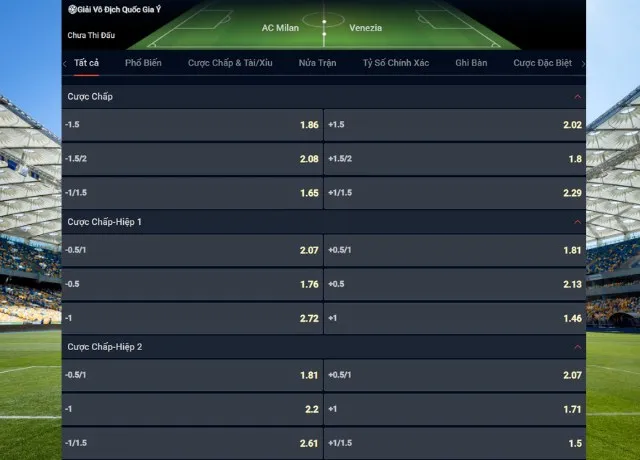The image size is (640, 460).
Task: Switch to the Phổ Biến tab
Action: coord(144,63)
